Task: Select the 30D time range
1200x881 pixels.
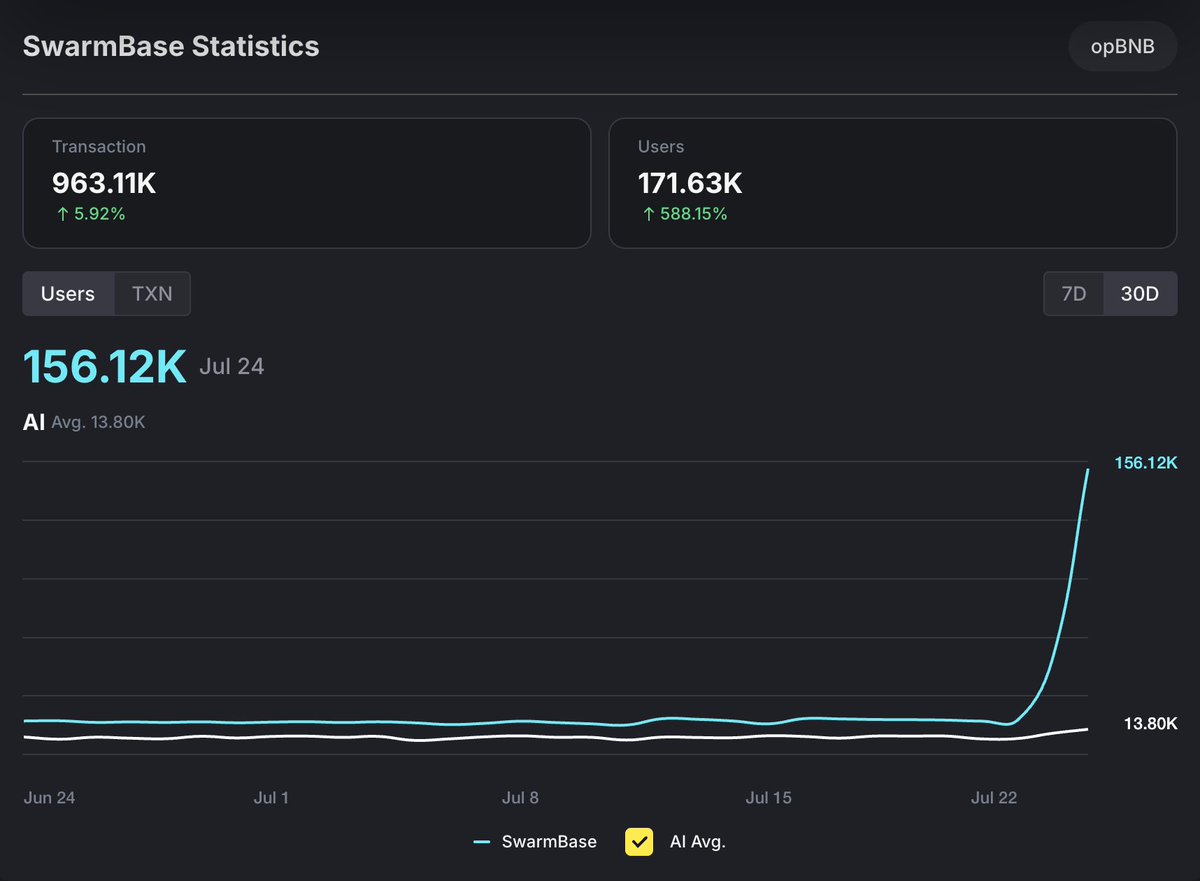Action: tap(1140, 294)
